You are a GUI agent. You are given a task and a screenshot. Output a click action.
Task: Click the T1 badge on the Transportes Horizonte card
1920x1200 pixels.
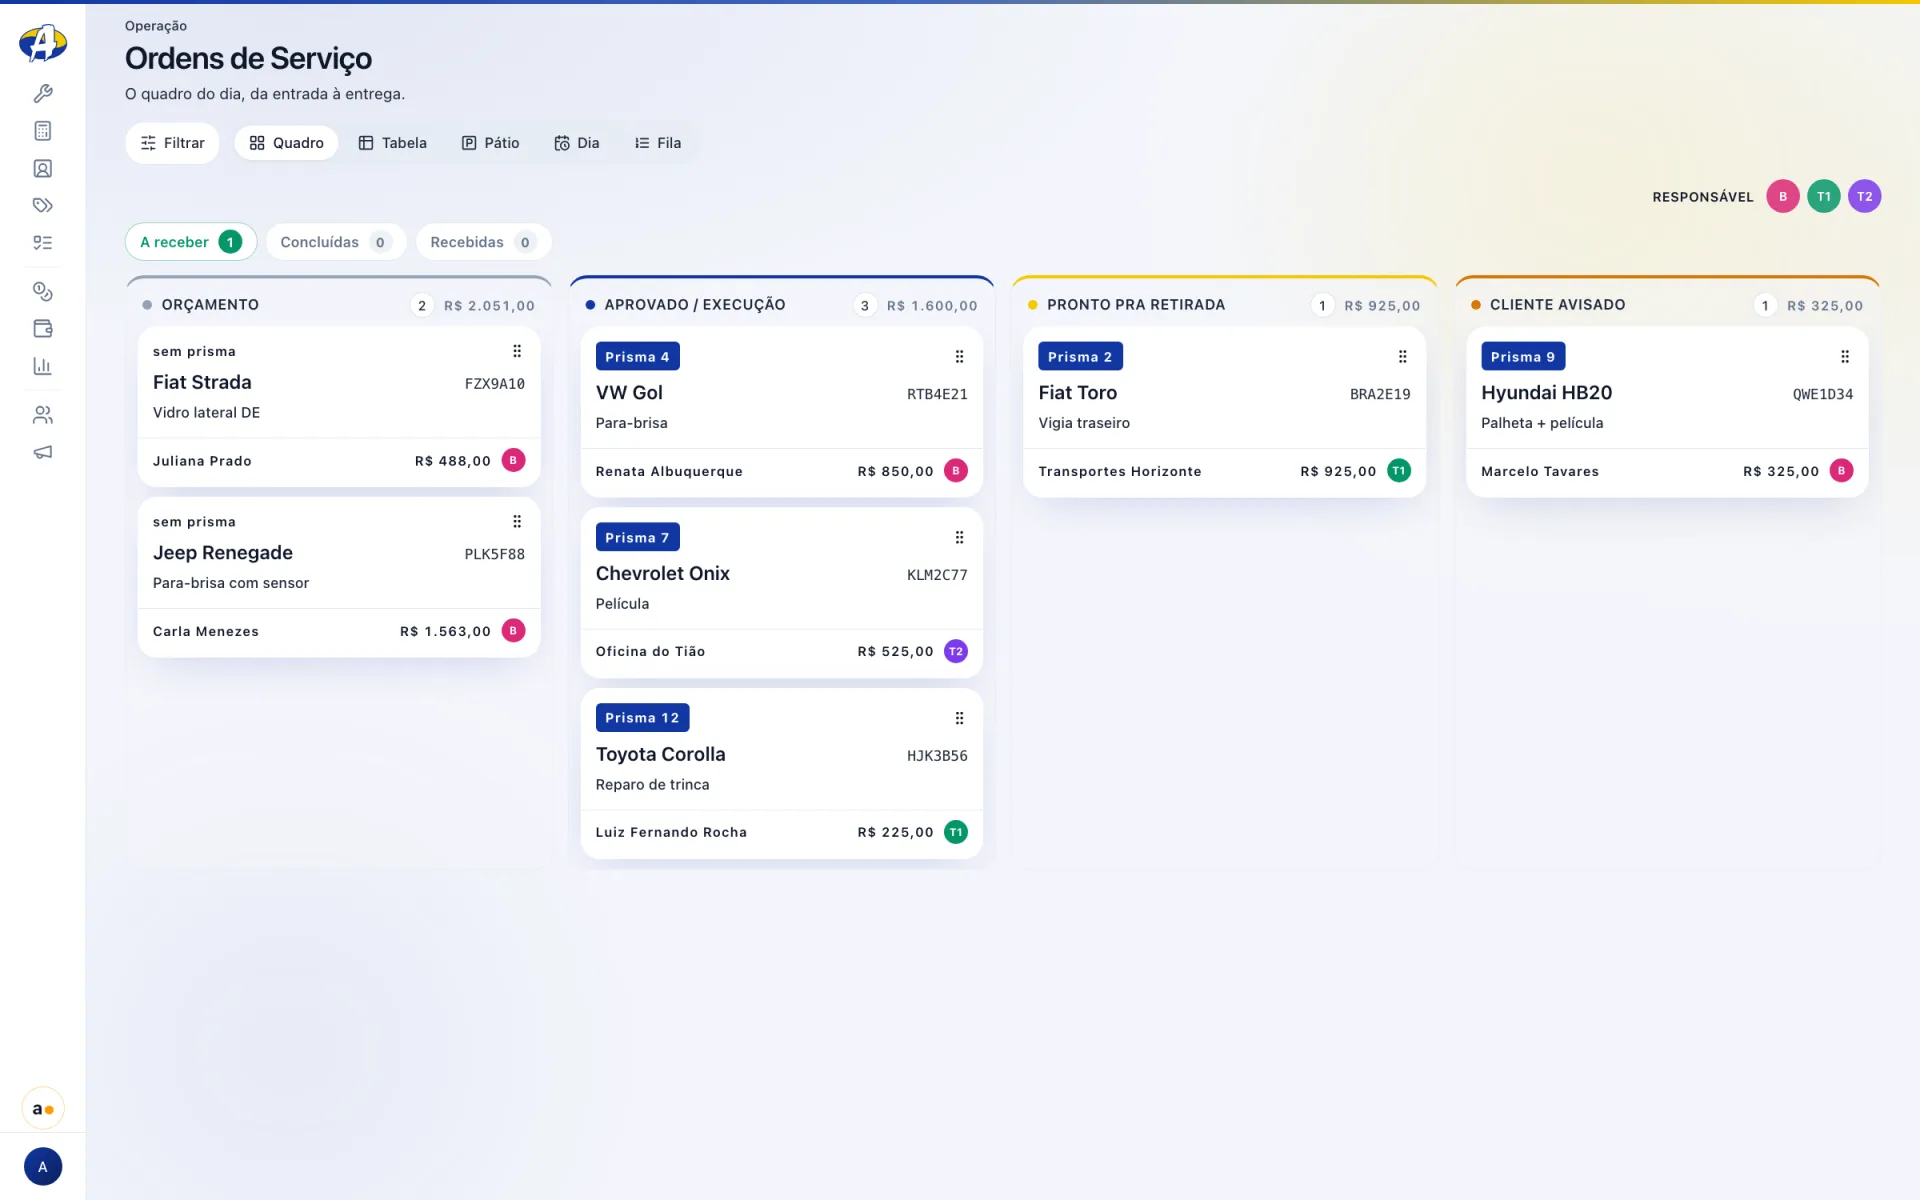(1399, 471)
